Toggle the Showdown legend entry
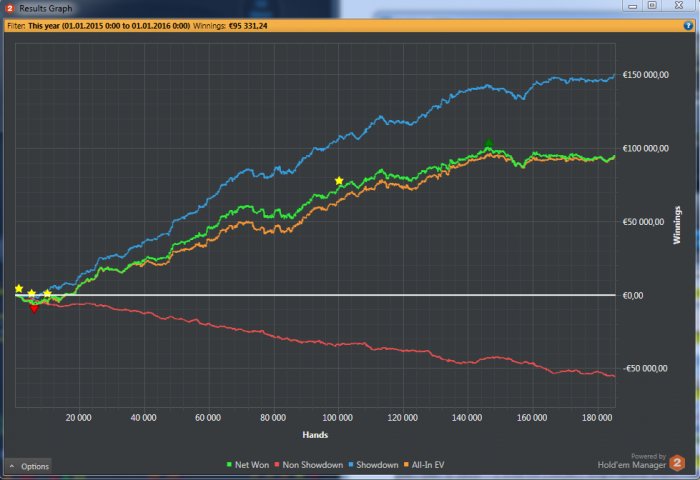 click(373, 465)
